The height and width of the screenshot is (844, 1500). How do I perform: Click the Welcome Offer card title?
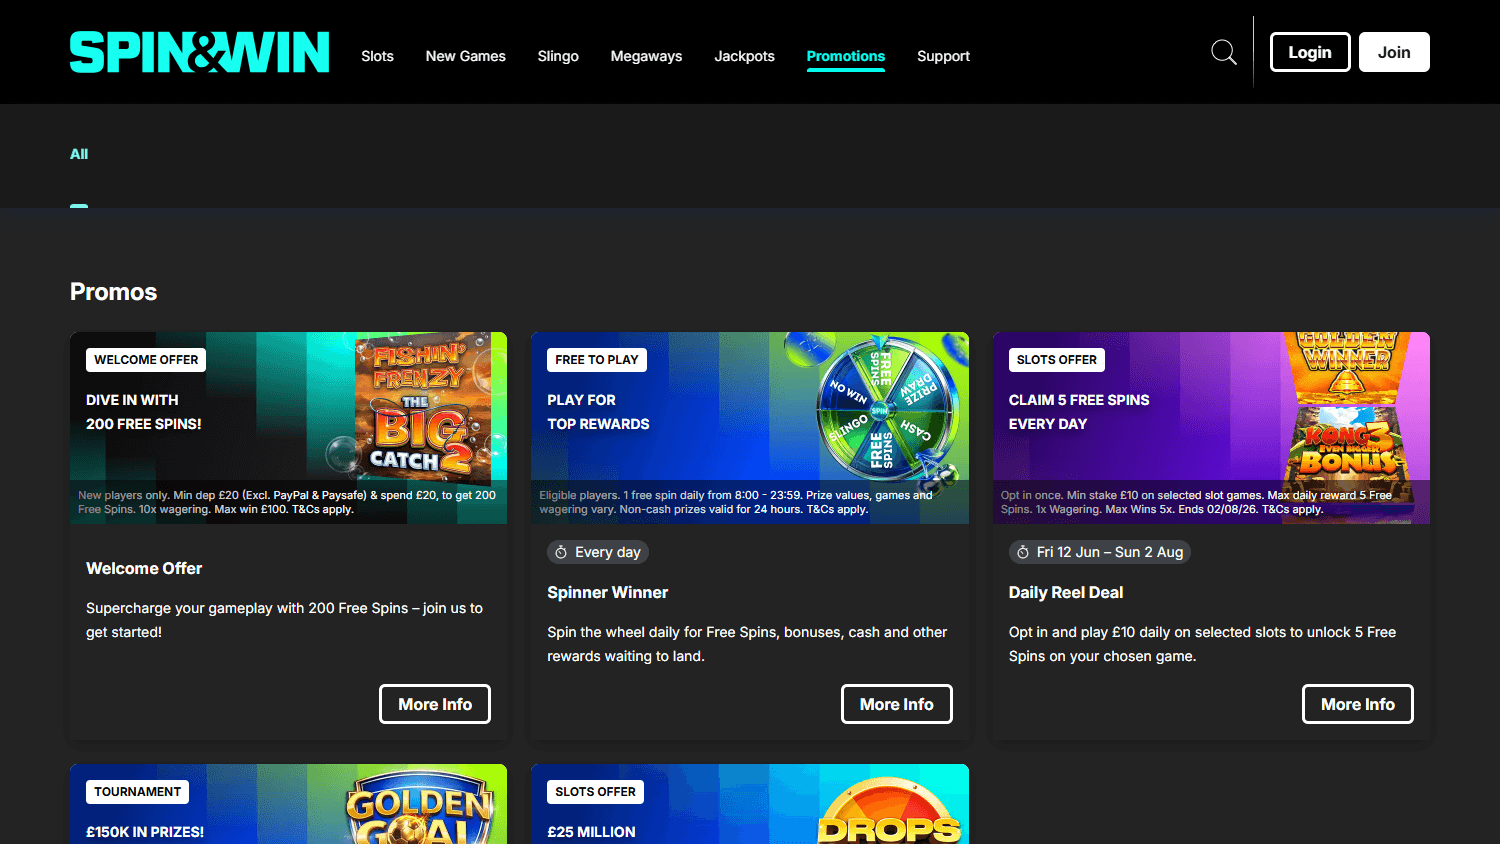point(144,568)
